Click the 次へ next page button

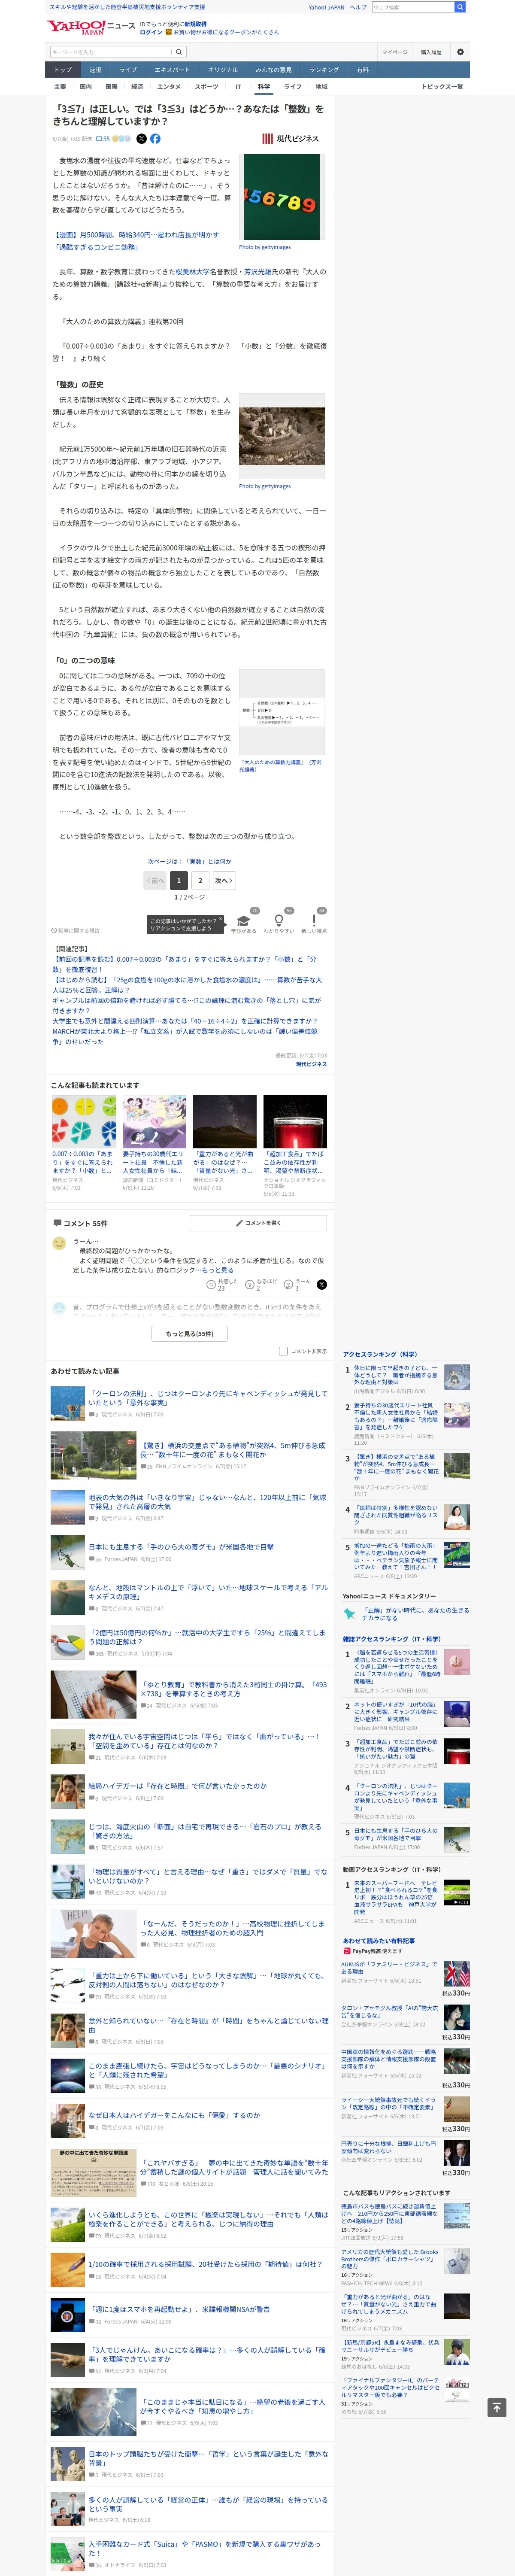pyautogui.click(x=223, y=881)
